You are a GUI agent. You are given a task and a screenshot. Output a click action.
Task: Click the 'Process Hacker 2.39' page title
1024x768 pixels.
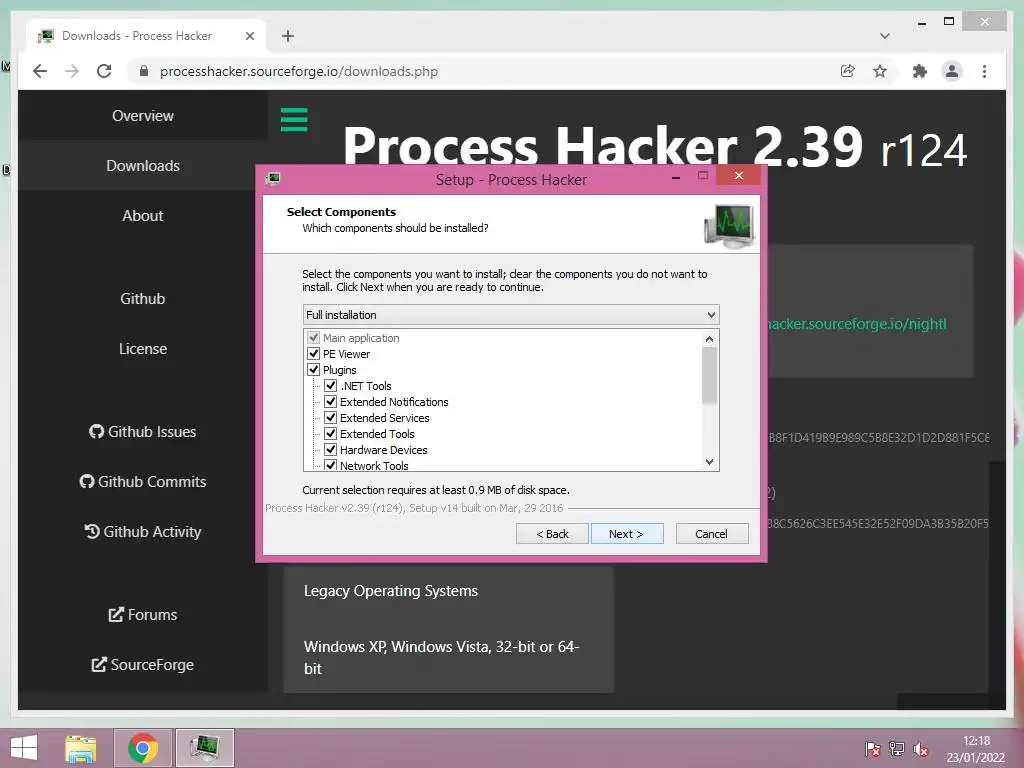point(603,147)
